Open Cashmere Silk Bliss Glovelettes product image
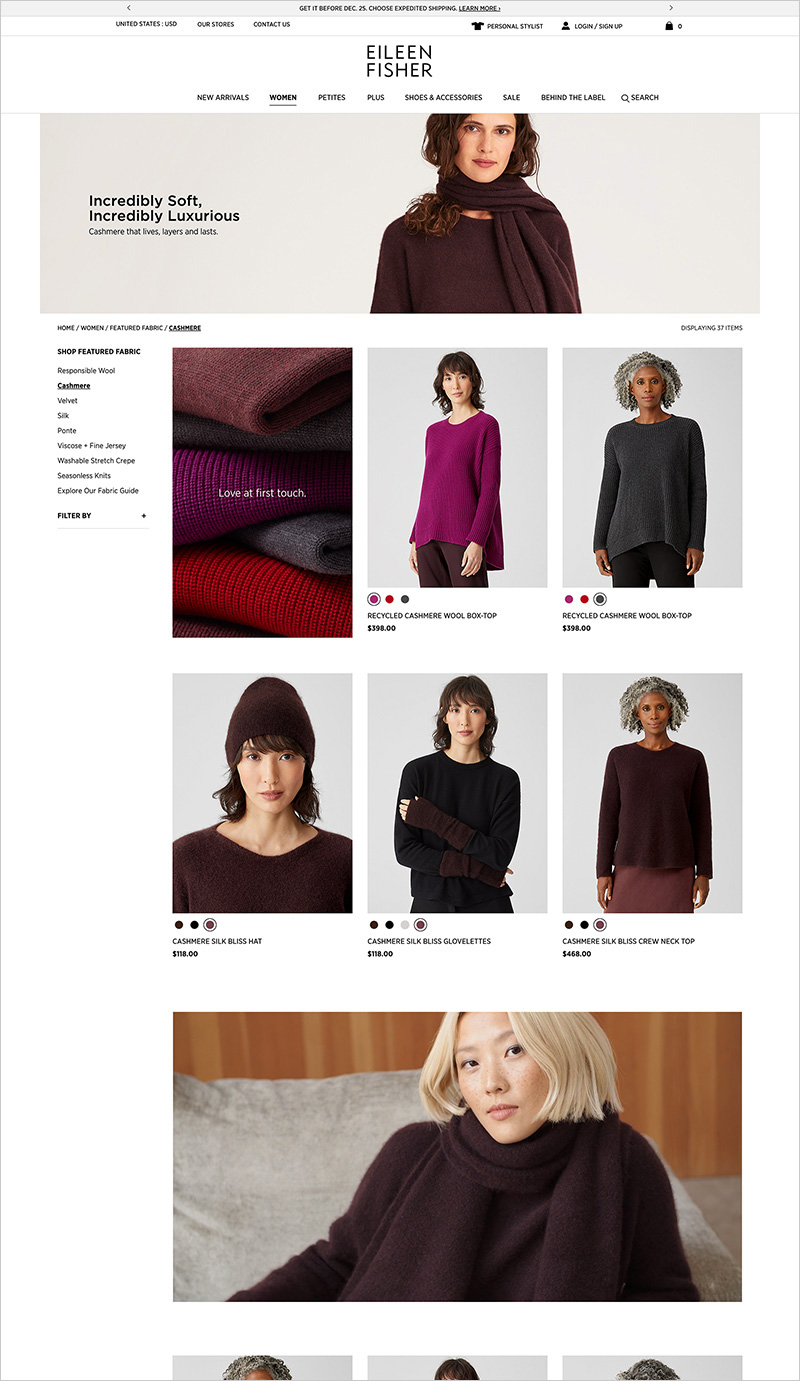 tap(457, 793)
